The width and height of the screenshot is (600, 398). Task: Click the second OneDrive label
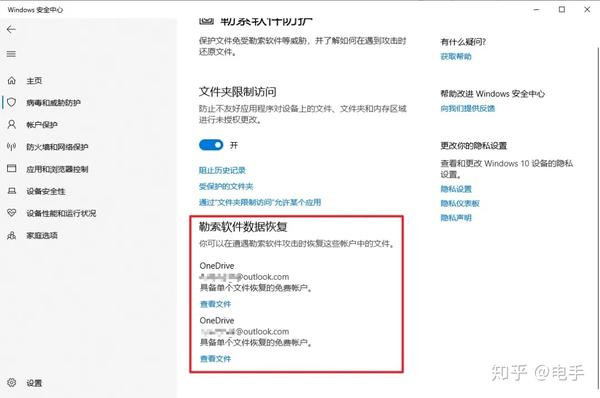coord(217,320)
